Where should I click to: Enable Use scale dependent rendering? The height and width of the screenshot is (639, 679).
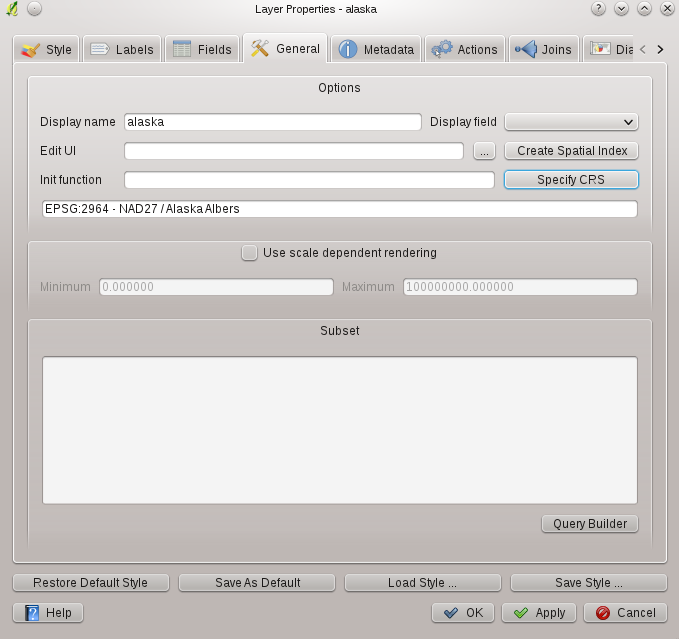249,253
